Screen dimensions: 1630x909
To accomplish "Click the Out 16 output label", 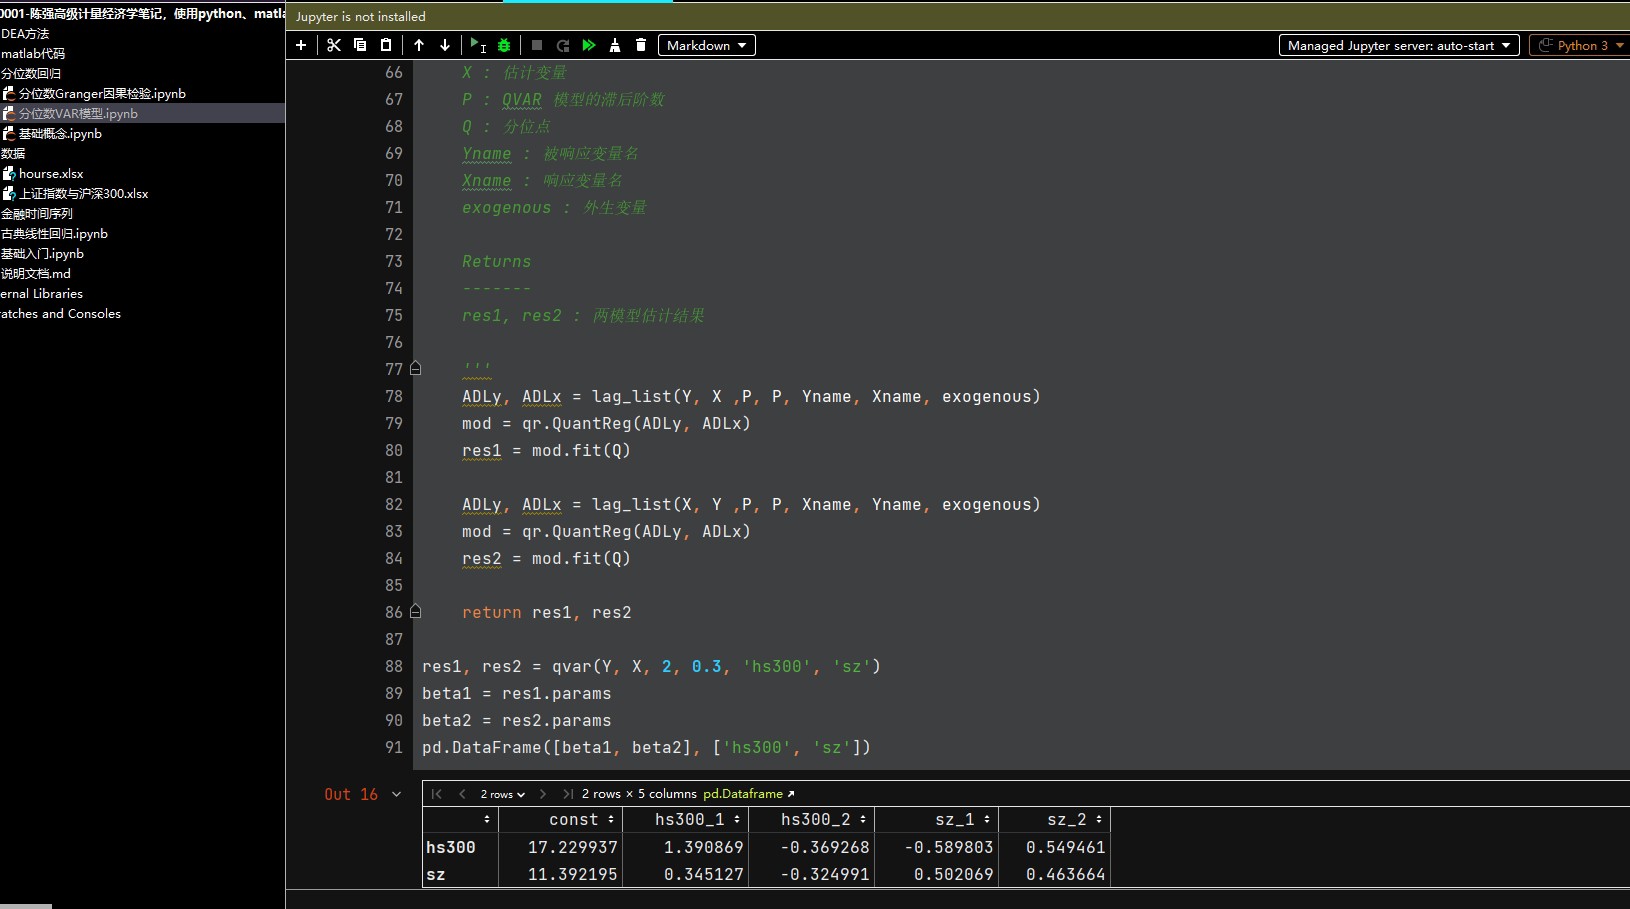I will tap(351, 794).
